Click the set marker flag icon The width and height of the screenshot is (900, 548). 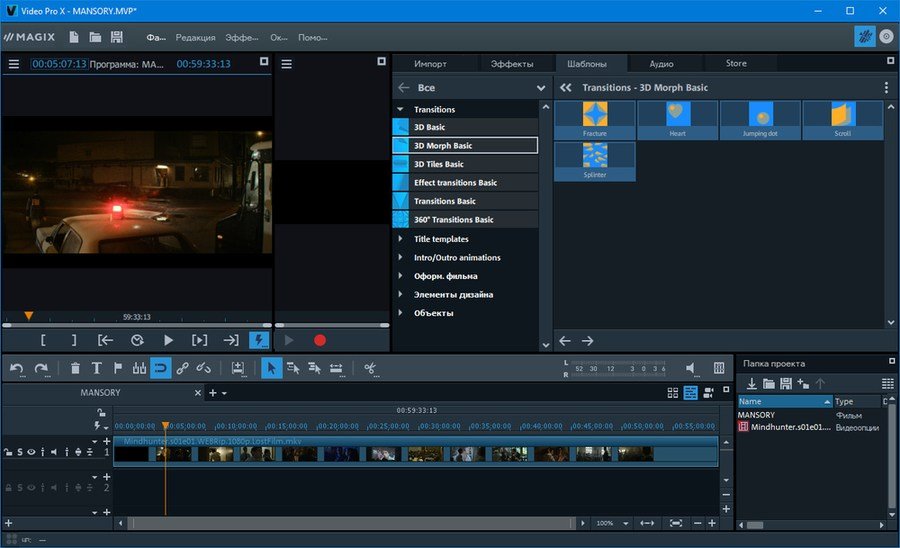click(x=118, y=368)
